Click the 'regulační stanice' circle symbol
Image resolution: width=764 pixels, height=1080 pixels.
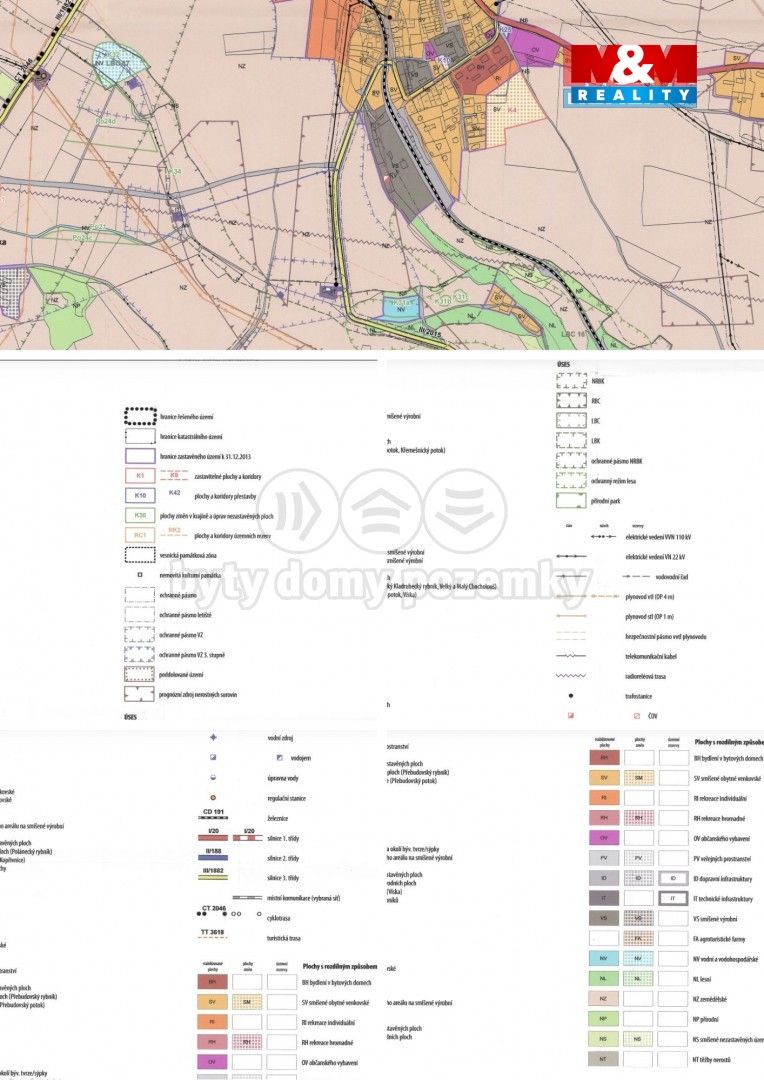click(214, 798)
